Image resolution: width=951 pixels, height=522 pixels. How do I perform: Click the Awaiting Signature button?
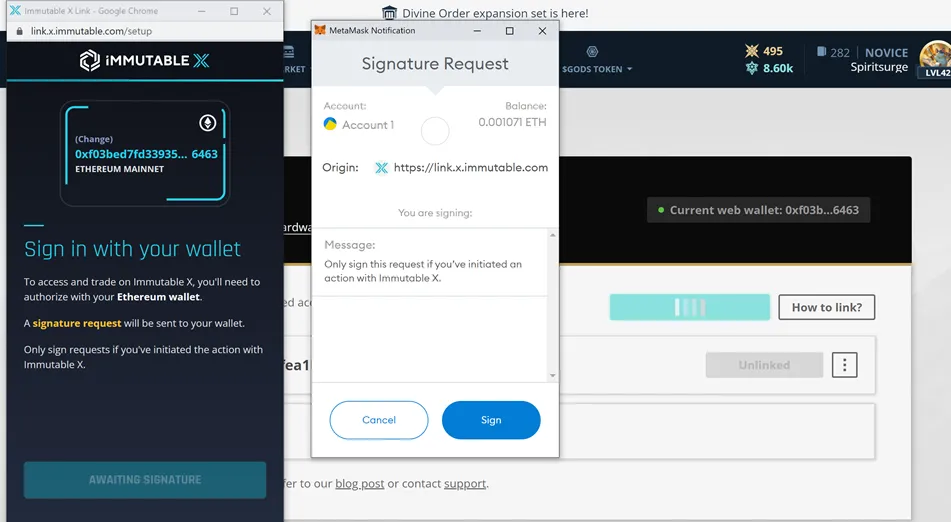coord(145,480)
